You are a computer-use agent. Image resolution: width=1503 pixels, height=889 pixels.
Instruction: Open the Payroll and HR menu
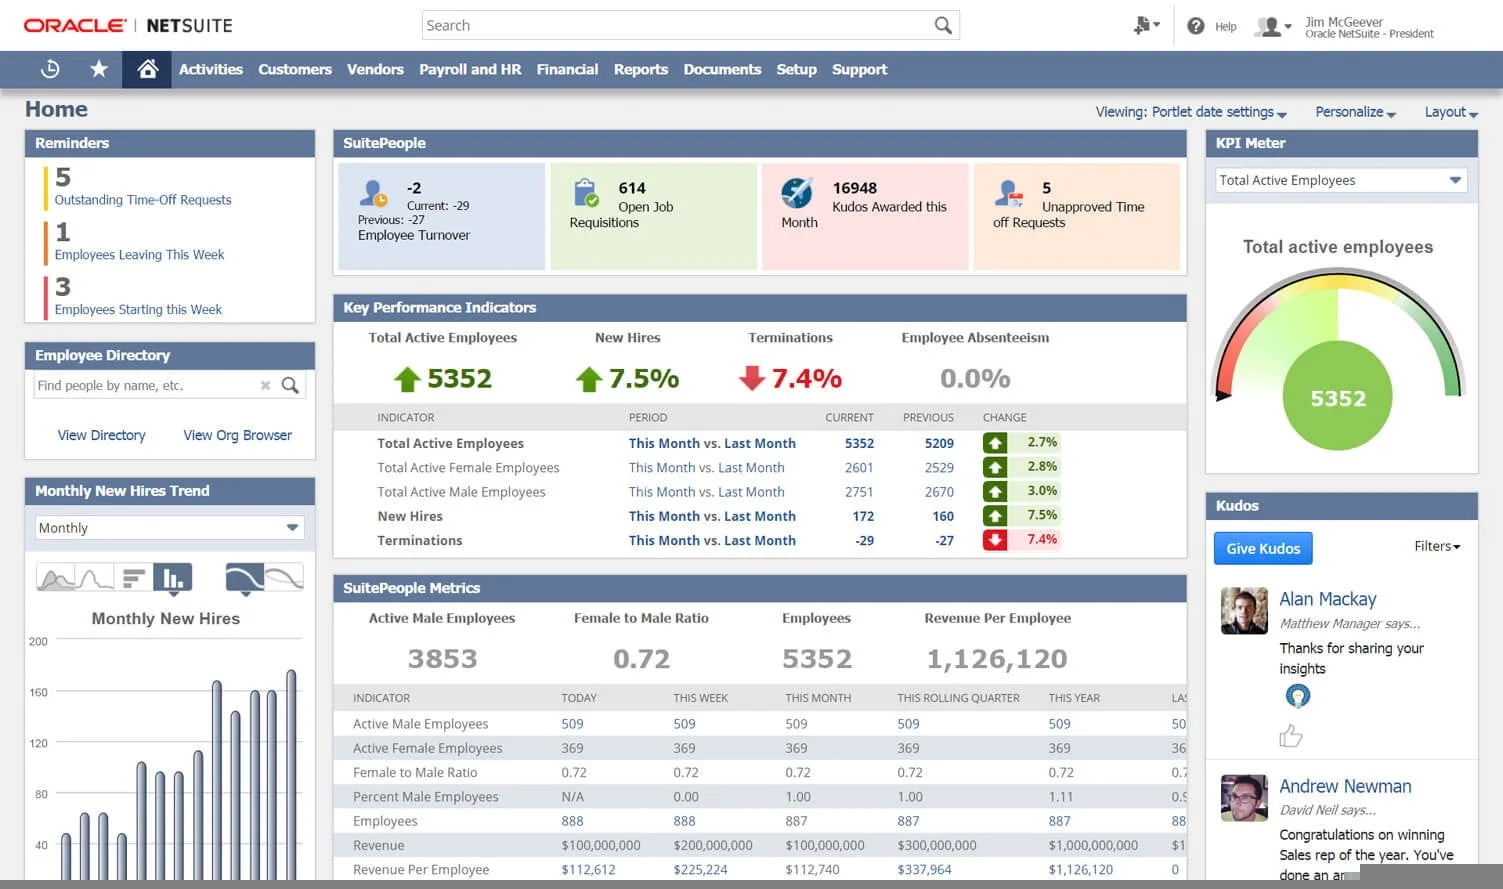coord(470,69)
